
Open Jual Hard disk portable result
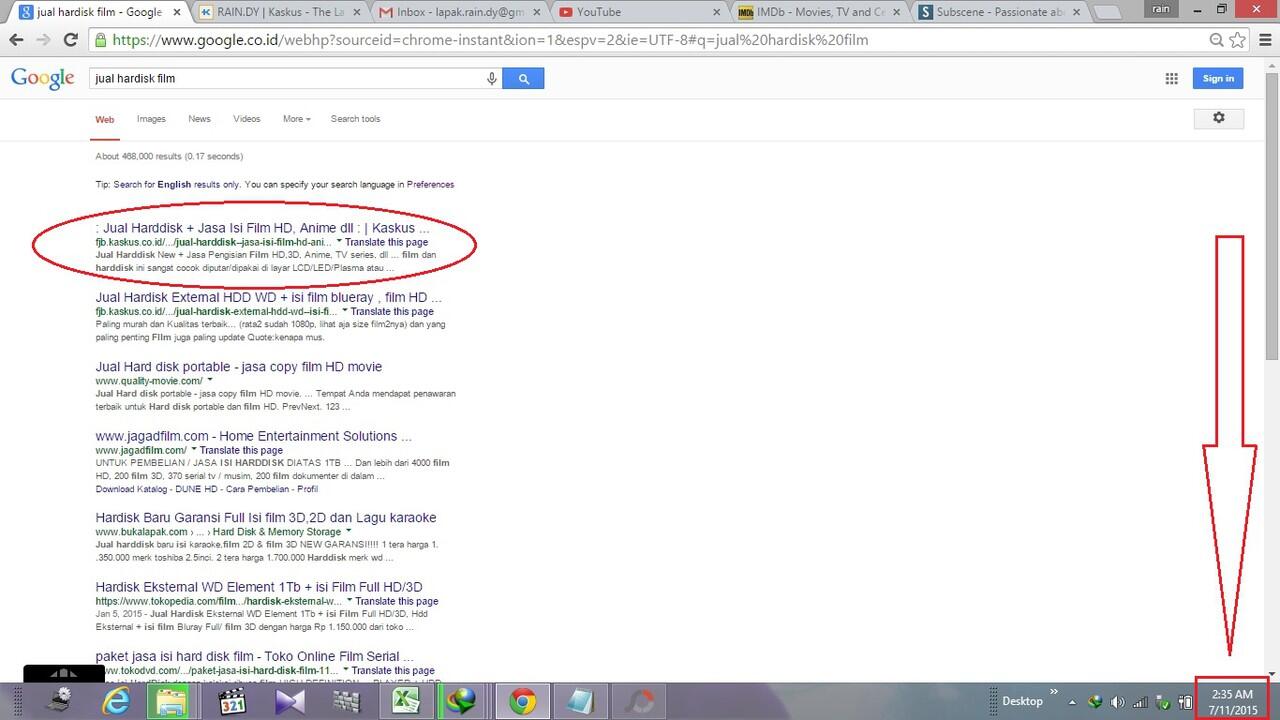click(238, 367)
